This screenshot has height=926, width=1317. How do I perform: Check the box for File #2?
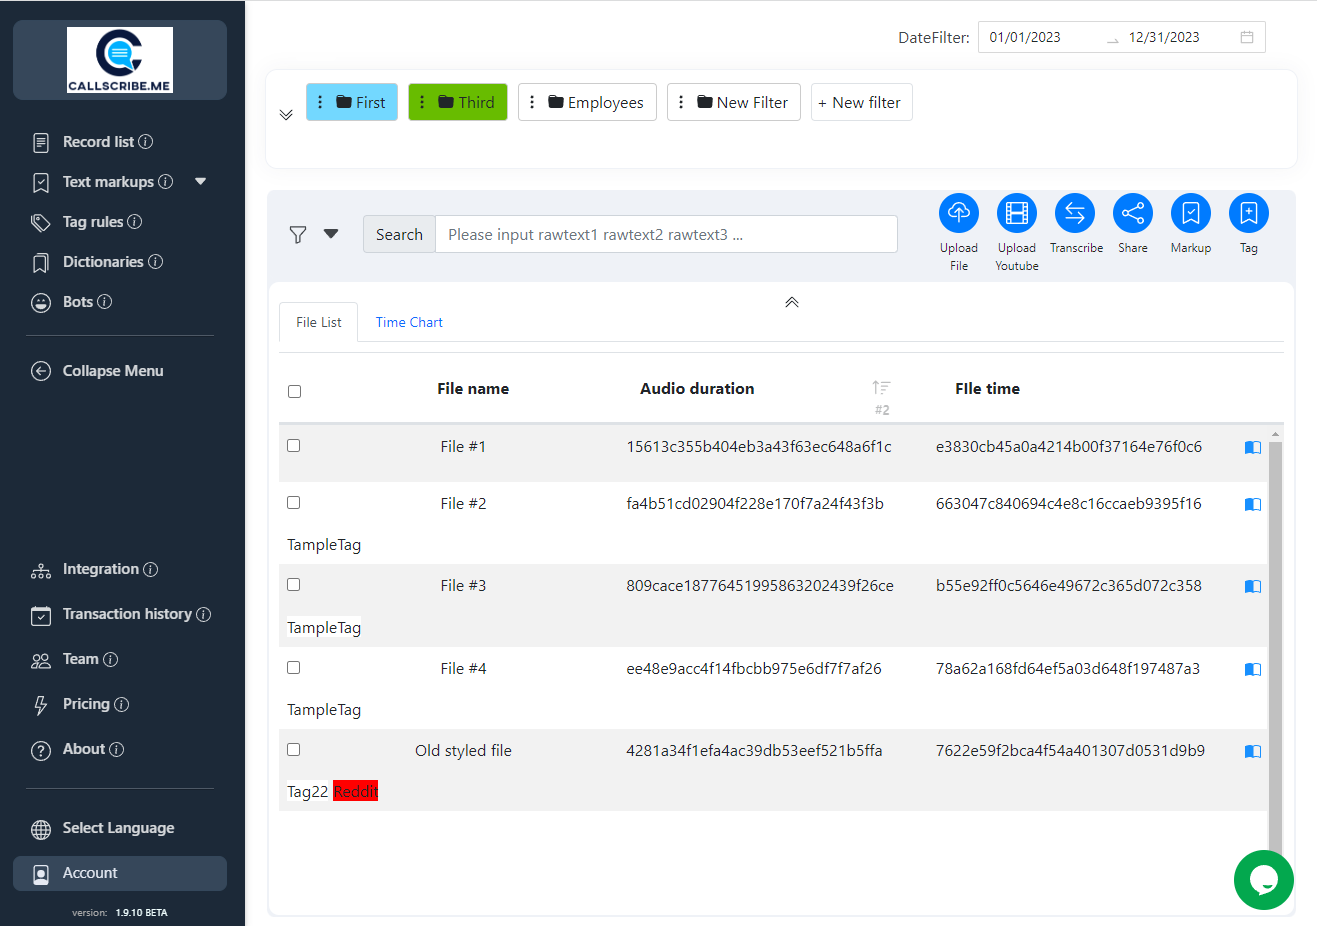click(293, 502)
